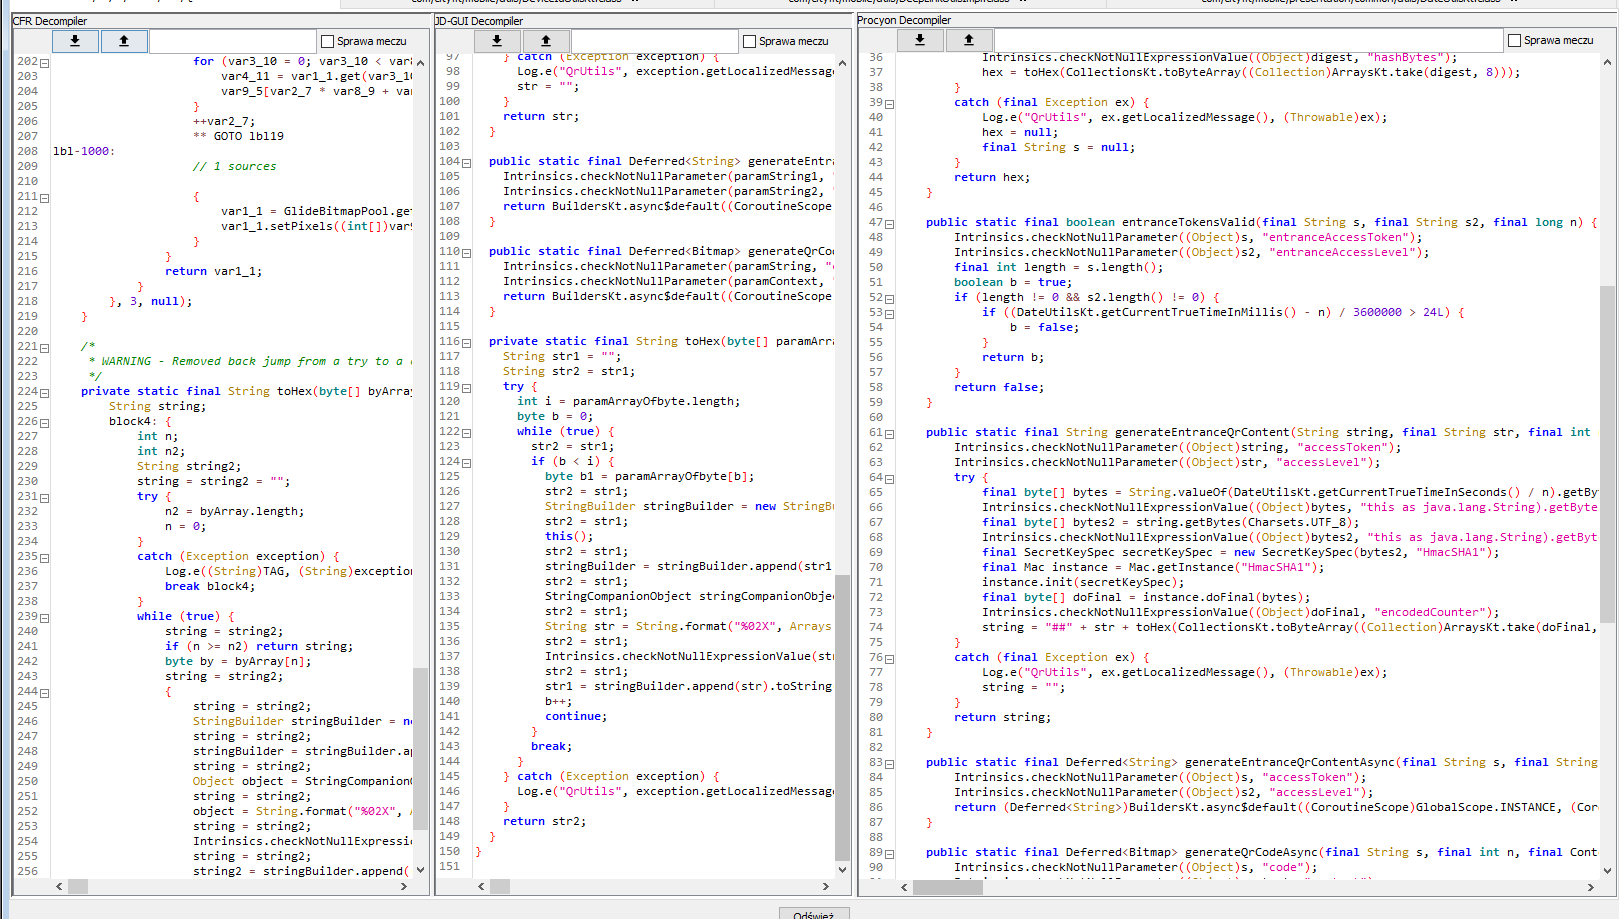Focus the search field in CFR Decompiler
This screenshot has width=1619, height=919.
(233, 41)
